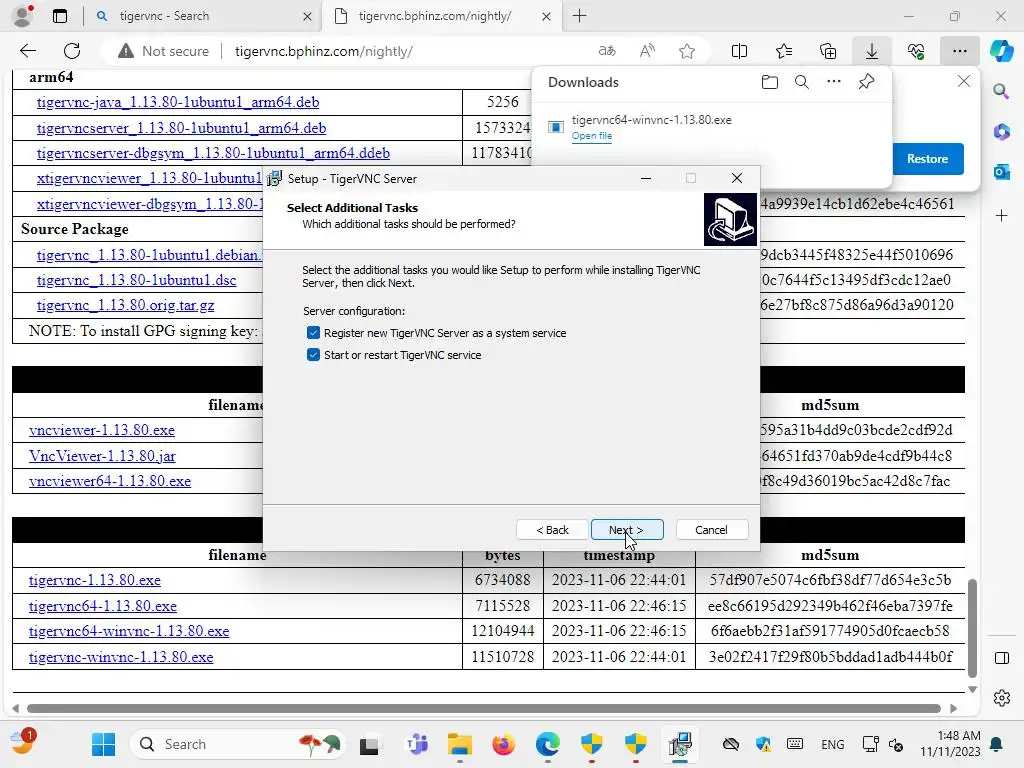The image size is (1024, 768).
Task: Toggle Register new TigerVNC Server as system service
Action: click(x=313, y=333)
